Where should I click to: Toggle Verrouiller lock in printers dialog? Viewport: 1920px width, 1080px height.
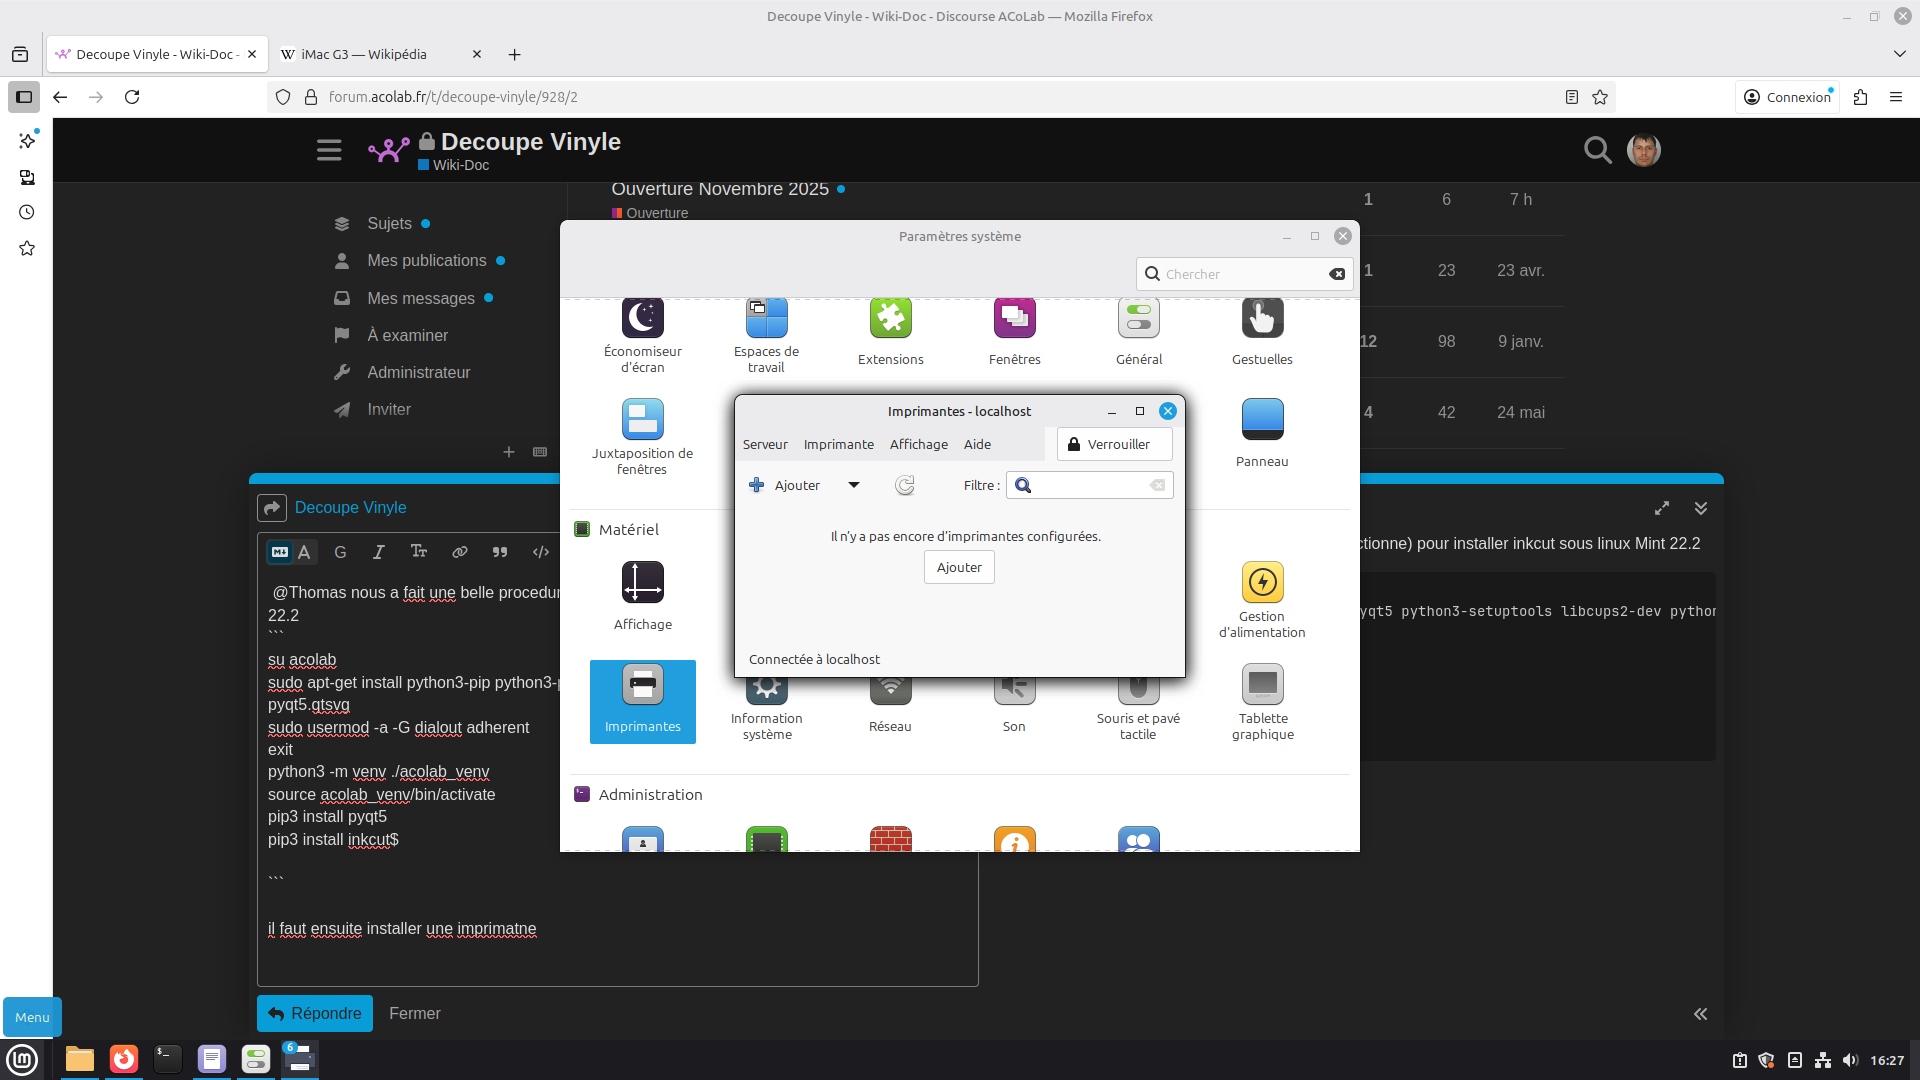pyautogui.click(x=1114, y=444)
